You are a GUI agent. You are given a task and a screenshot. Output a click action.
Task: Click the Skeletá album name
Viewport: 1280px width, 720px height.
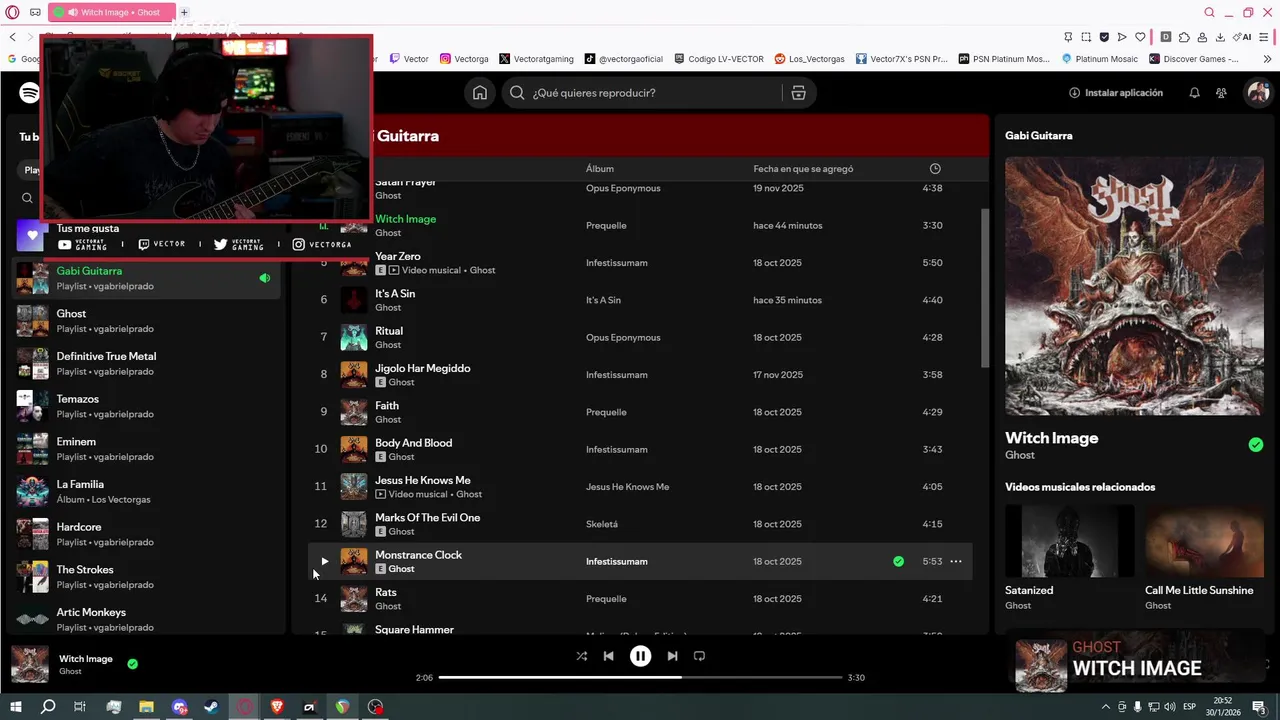(x=602, y=524)
